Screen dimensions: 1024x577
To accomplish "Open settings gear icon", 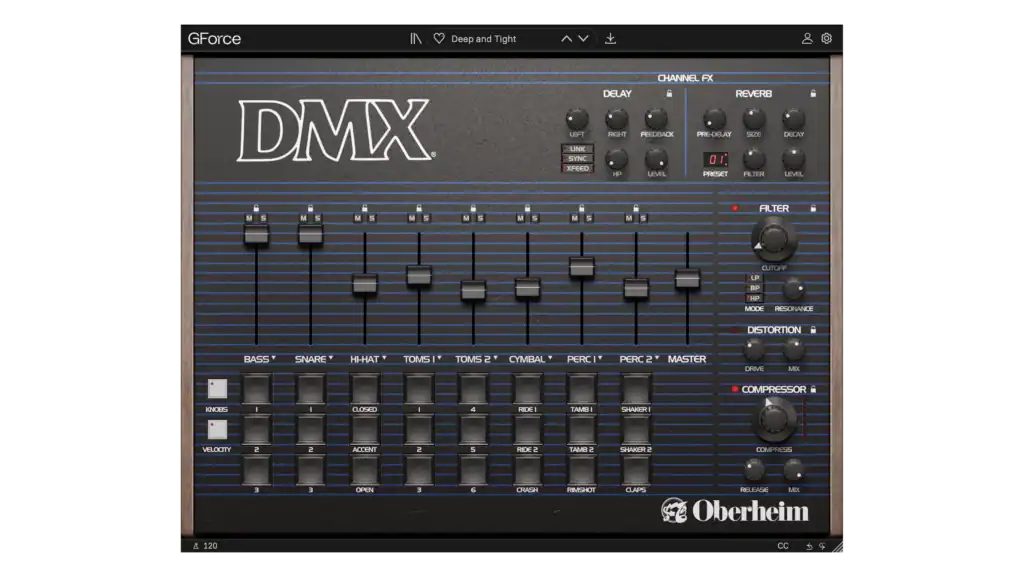I will [x=827, y=39].
